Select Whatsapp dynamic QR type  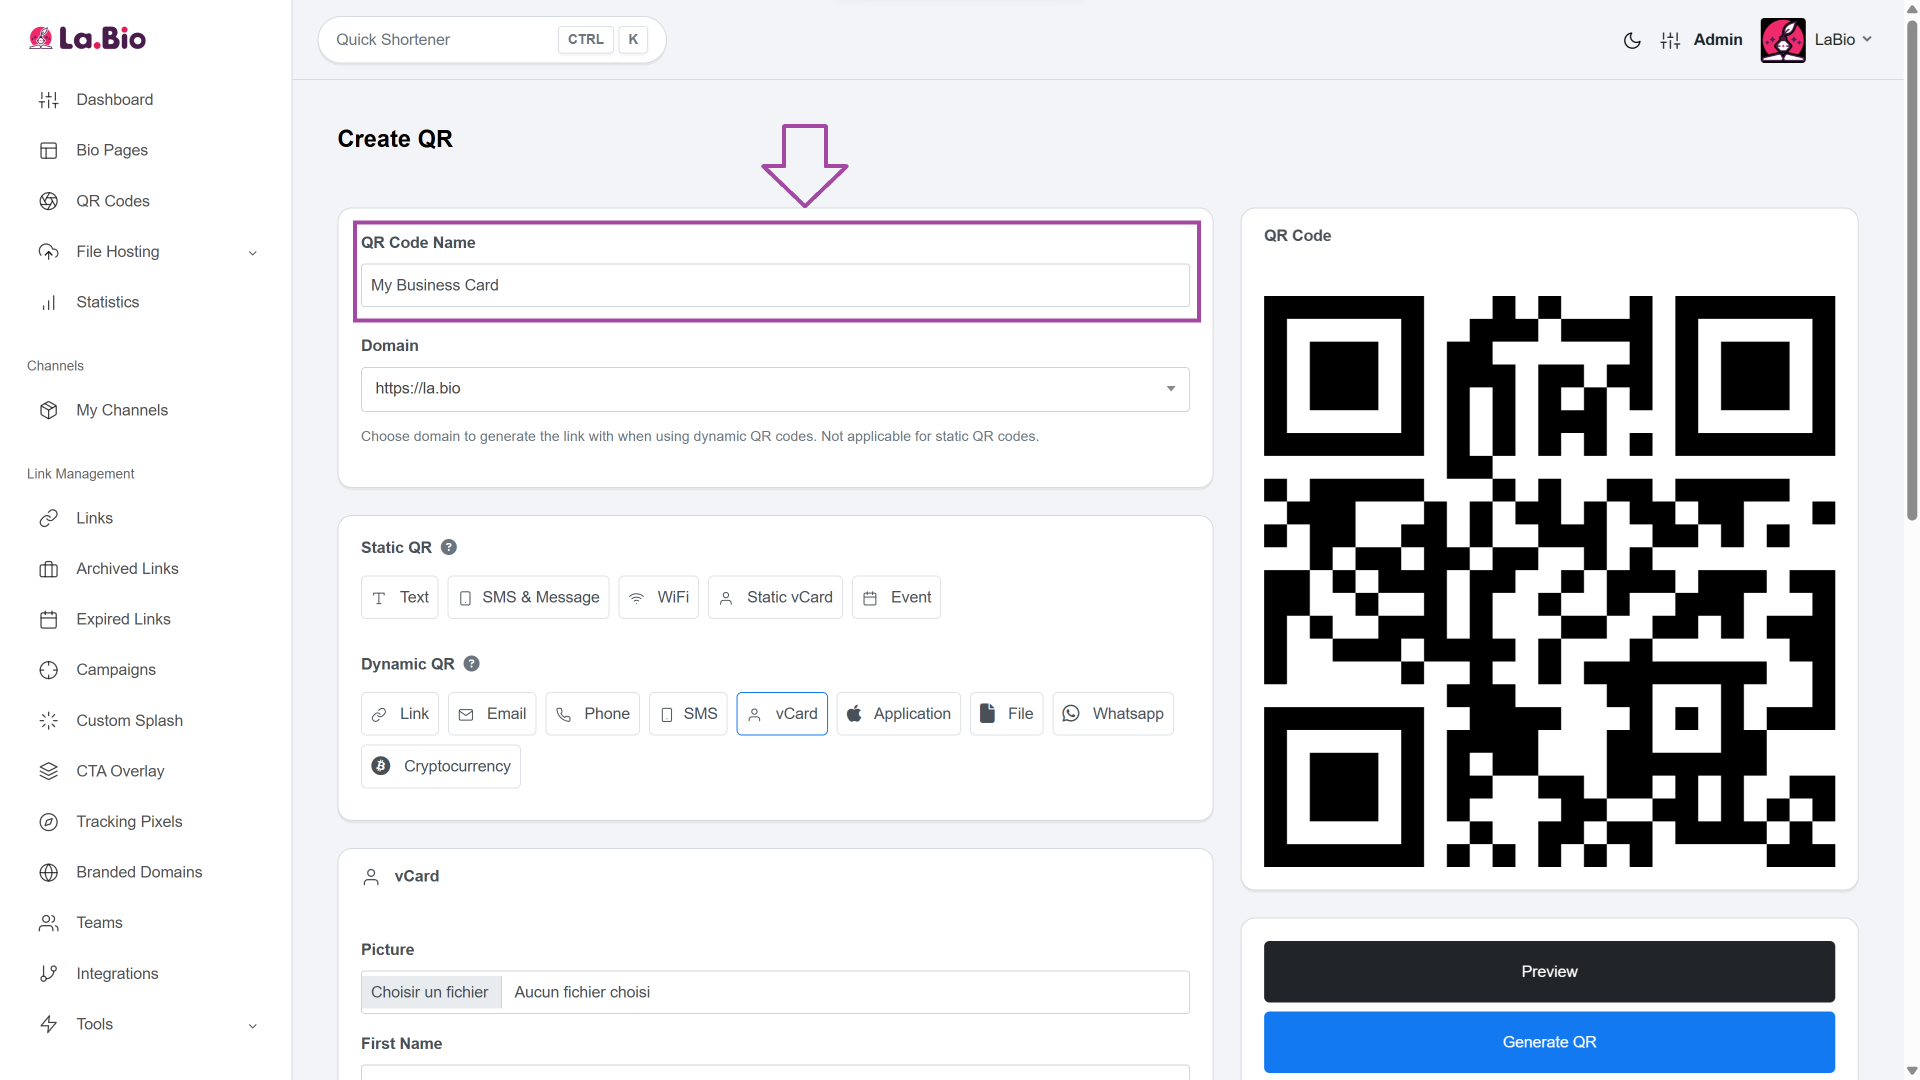click(1113, 714)
